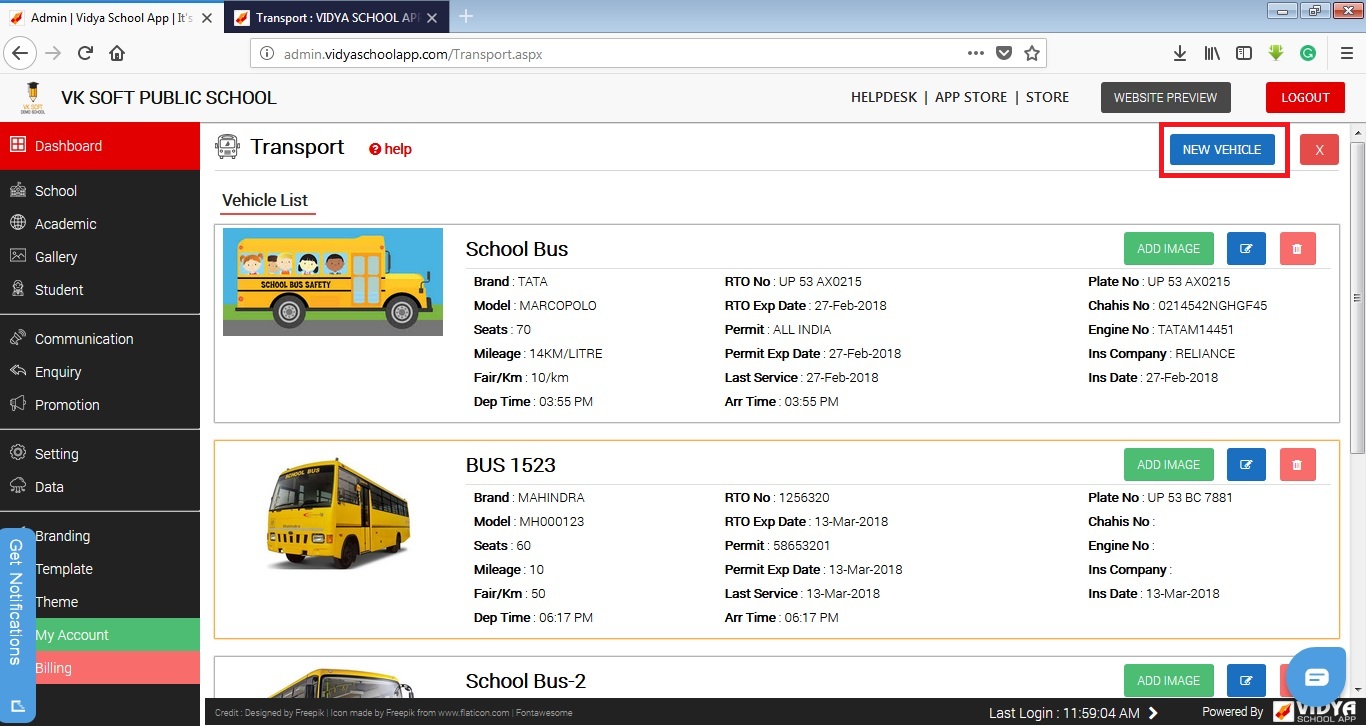Add image to School Bus vehicle
Image resolution: width=1366 pixels, height=726 pixels.
tap(1168, 249)
